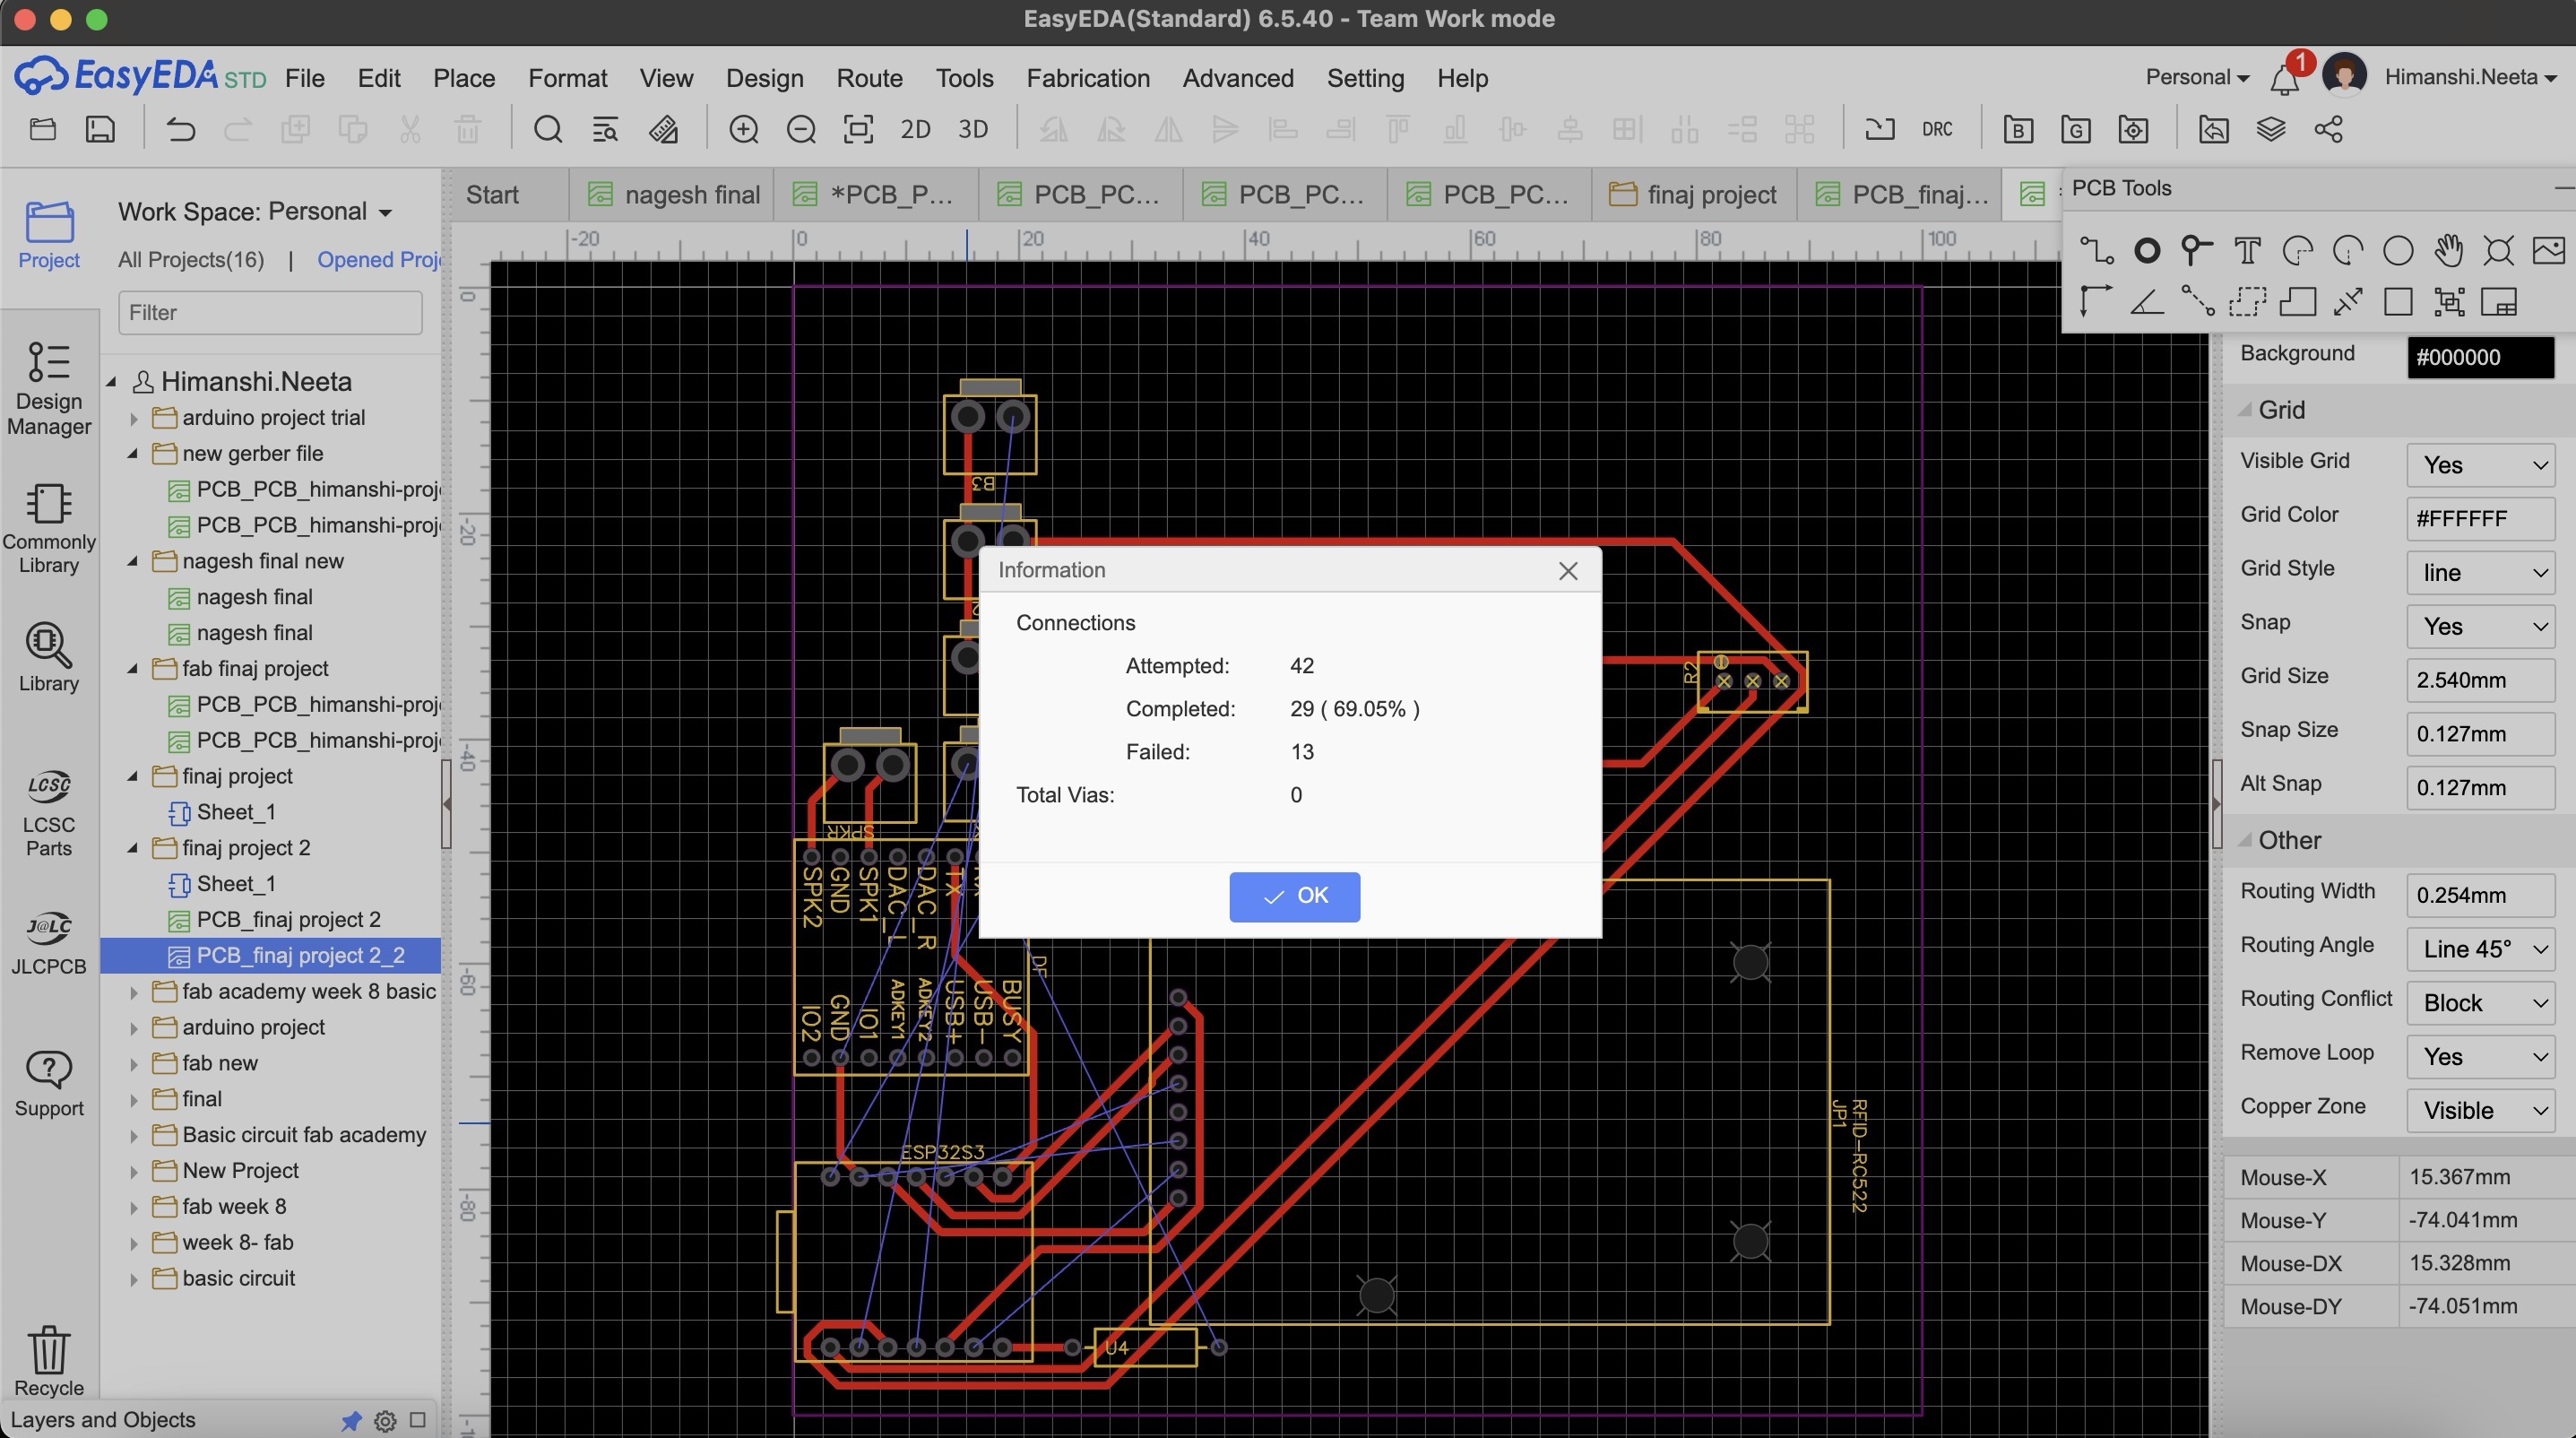Click the Zoom Out toolbar icon

pos(801,130)
